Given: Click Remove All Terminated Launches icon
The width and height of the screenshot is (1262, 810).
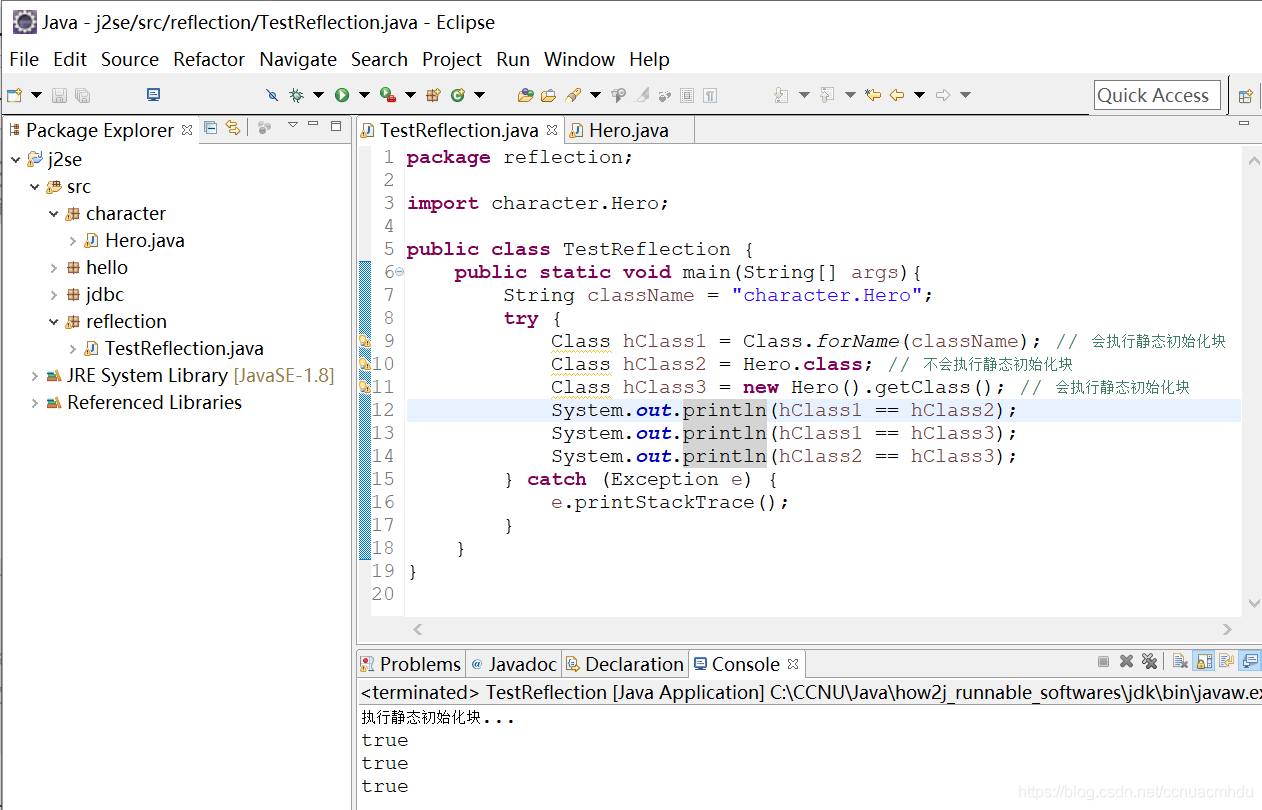Looking at the screenshot, I should 1149,661.
